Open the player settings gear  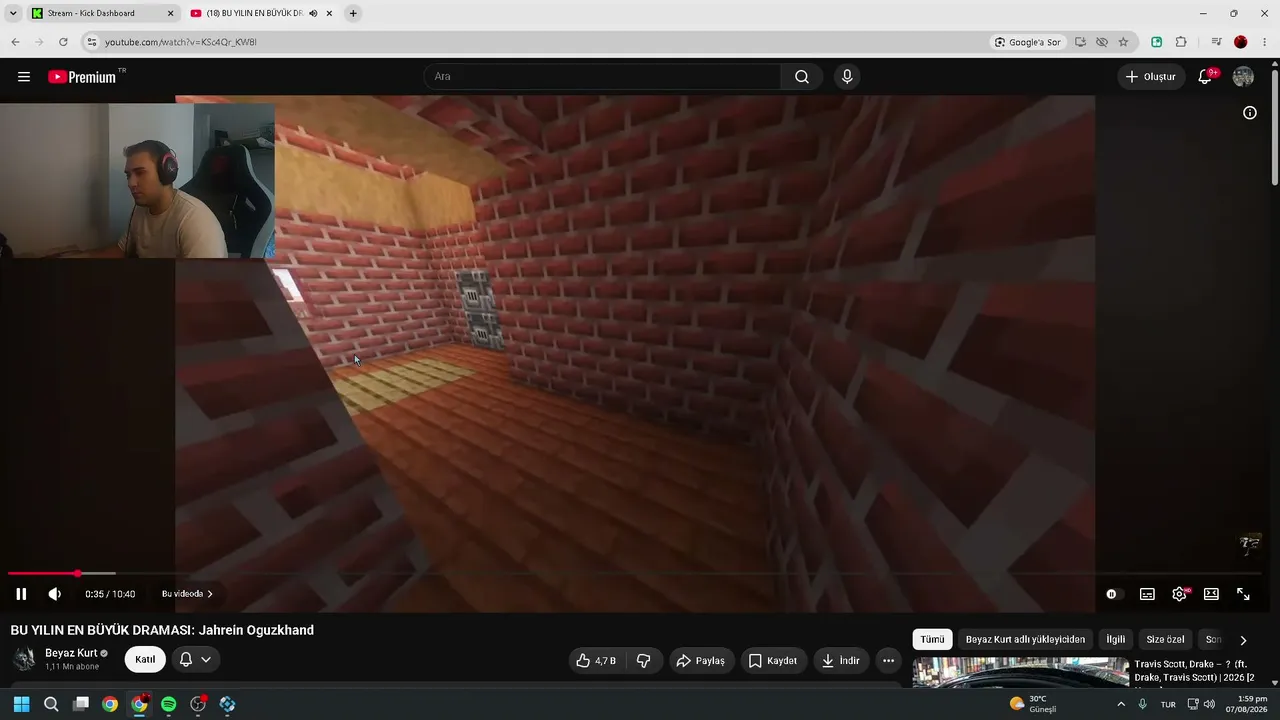coord(1180,594)
